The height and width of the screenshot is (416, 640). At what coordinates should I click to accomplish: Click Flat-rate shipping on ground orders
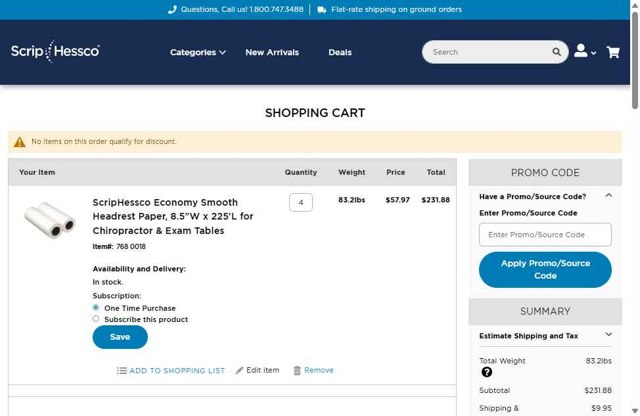pyautogui.click(x=396, y=9)
